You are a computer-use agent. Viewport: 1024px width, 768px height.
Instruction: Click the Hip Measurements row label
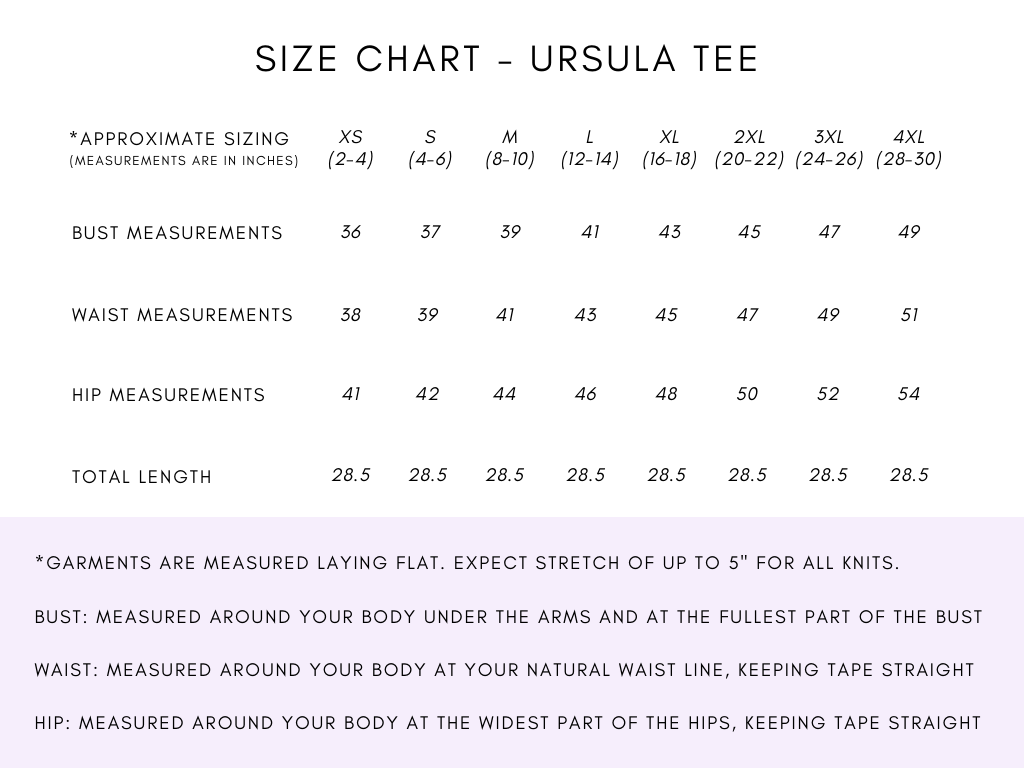tap(168, 395)
